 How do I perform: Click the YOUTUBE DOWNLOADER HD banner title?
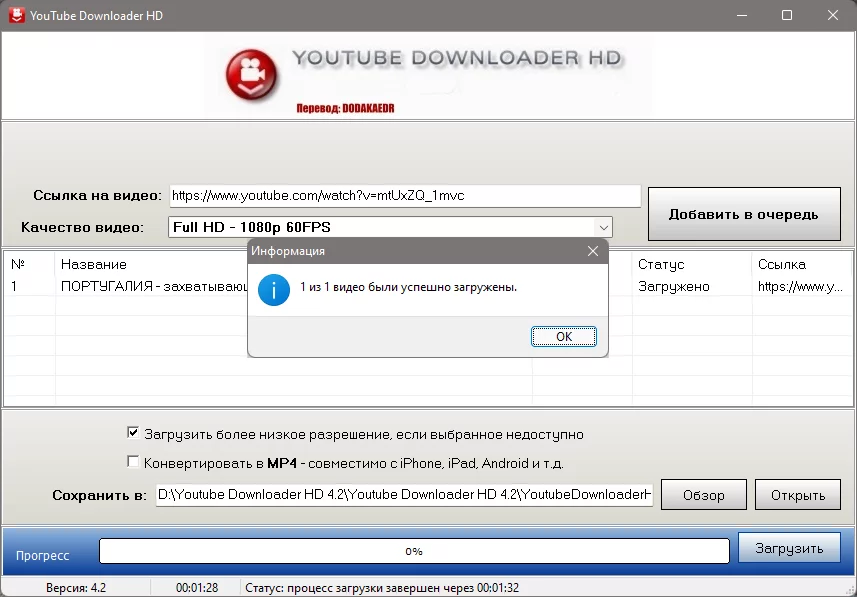[x=457, y=58]
